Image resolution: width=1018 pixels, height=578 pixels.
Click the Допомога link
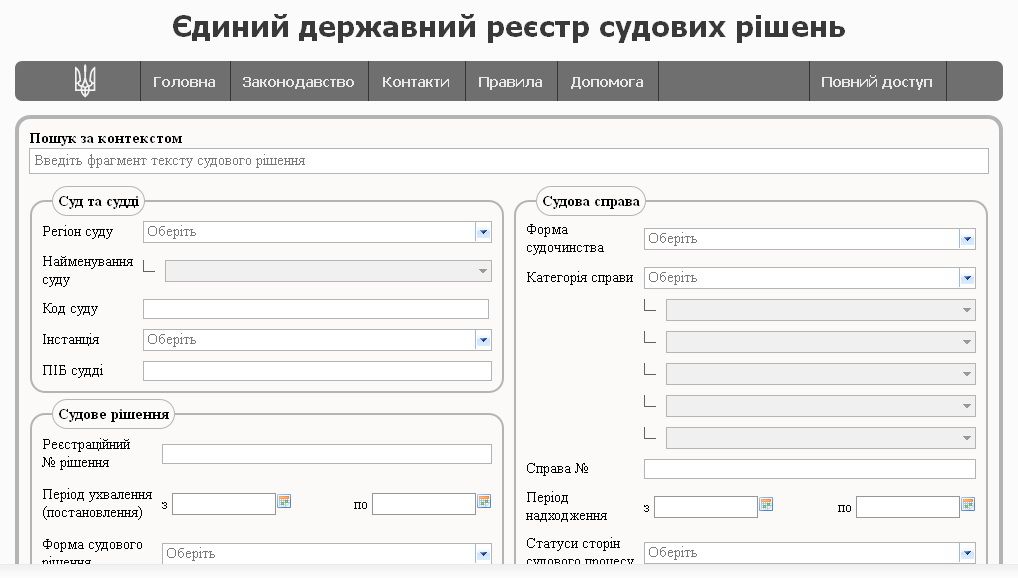607,82
